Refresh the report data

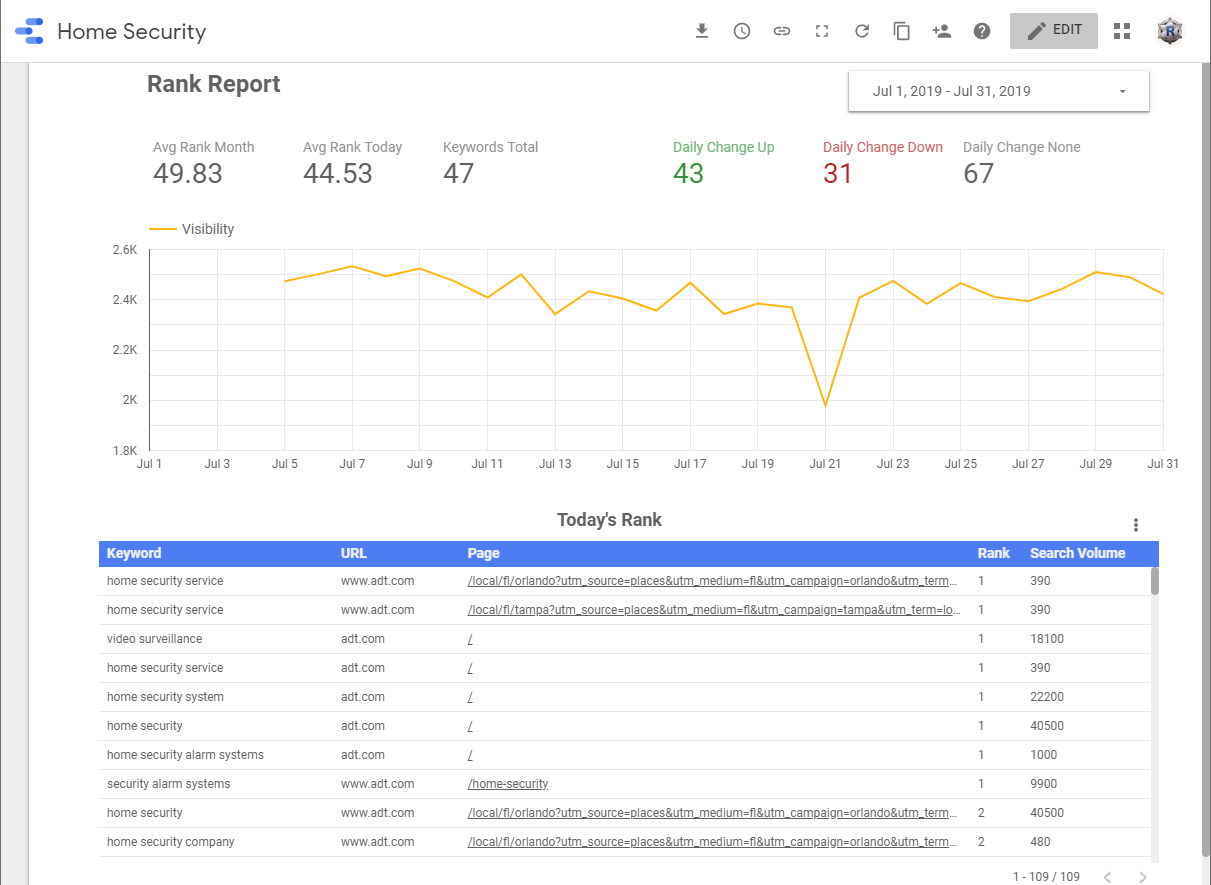coord(862,31)
